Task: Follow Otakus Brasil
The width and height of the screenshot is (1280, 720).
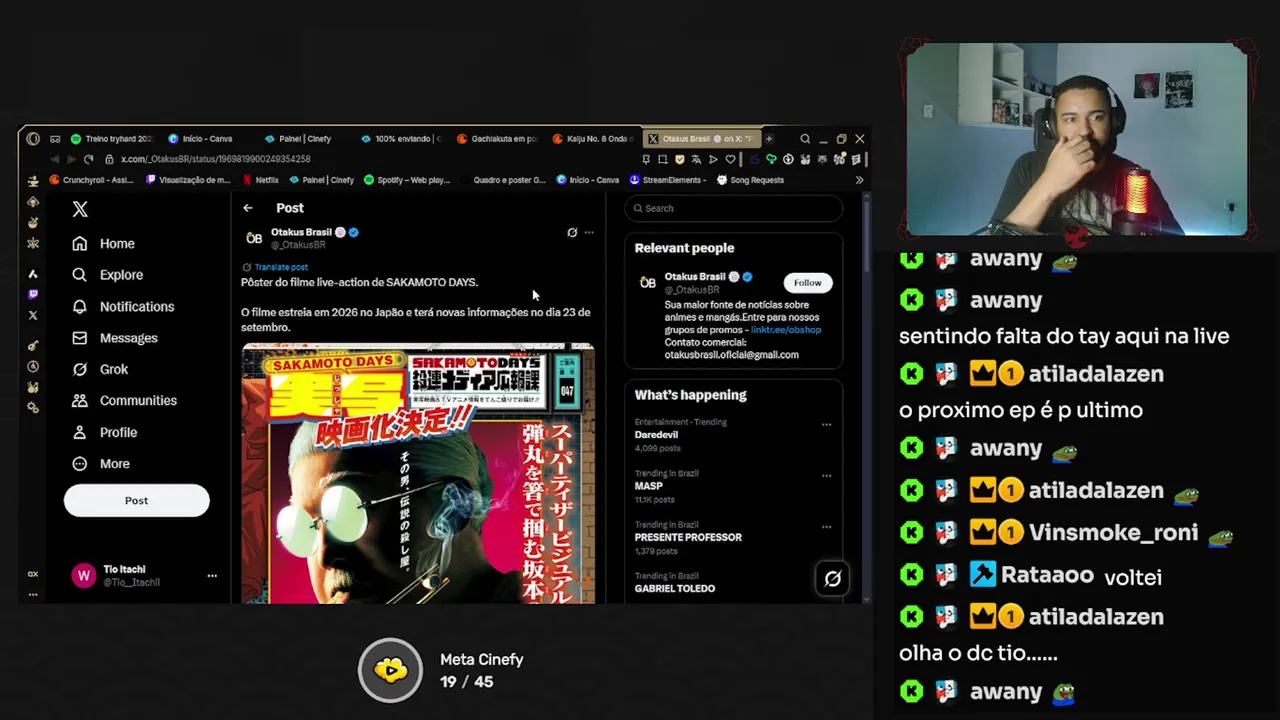Action: pyautogui.click(x=807, y=283)
